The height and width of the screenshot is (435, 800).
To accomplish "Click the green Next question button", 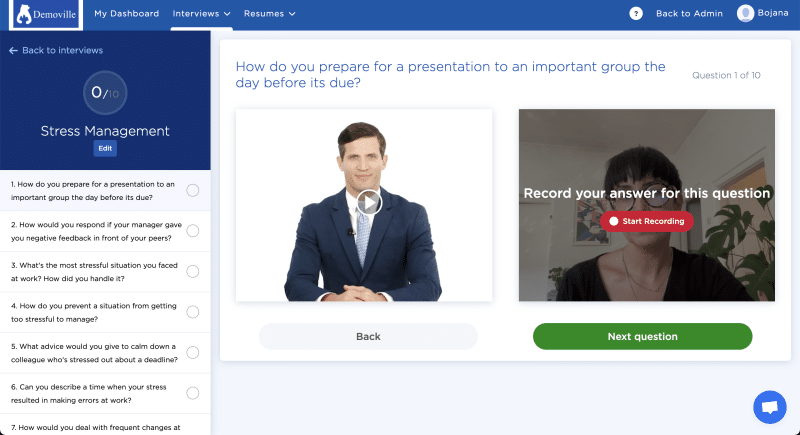I will pos(642,336).
